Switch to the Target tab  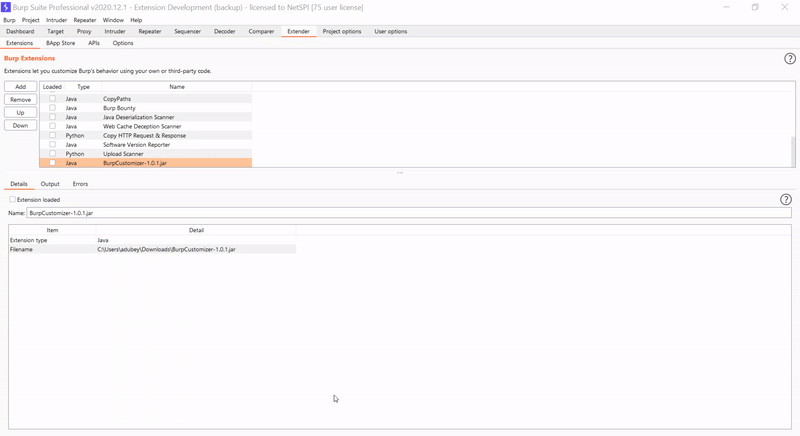[x=56, y=31]
